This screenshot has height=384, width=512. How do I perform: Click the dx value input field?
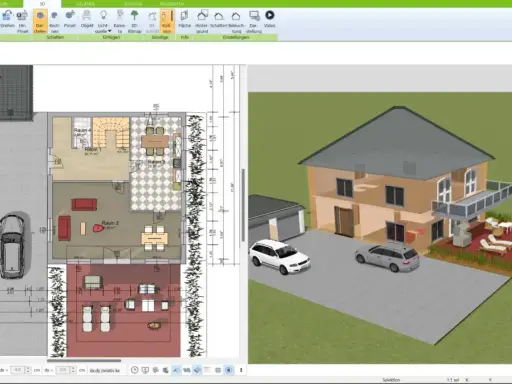click(x=18, y=370)
